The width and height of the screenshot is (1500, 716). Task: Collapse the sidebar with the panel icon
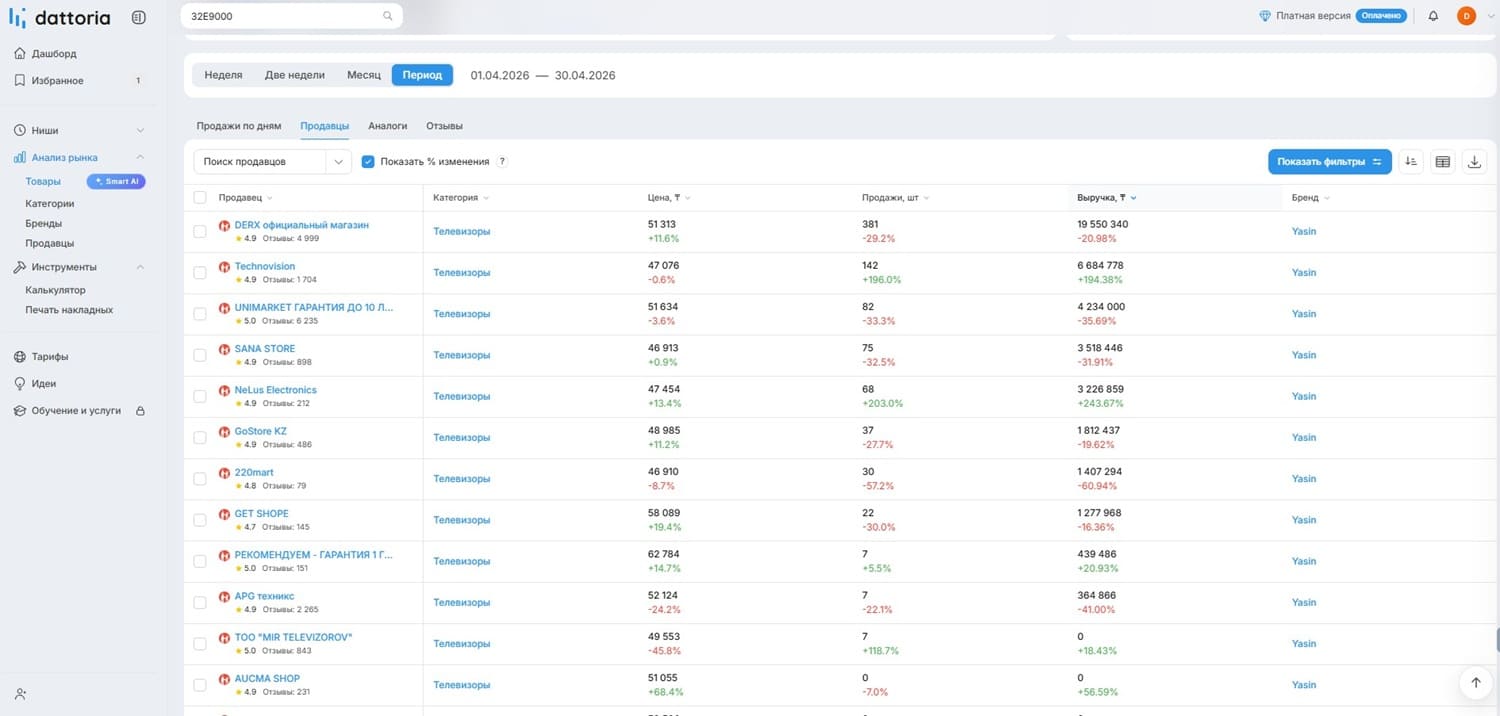pos(138,17)
